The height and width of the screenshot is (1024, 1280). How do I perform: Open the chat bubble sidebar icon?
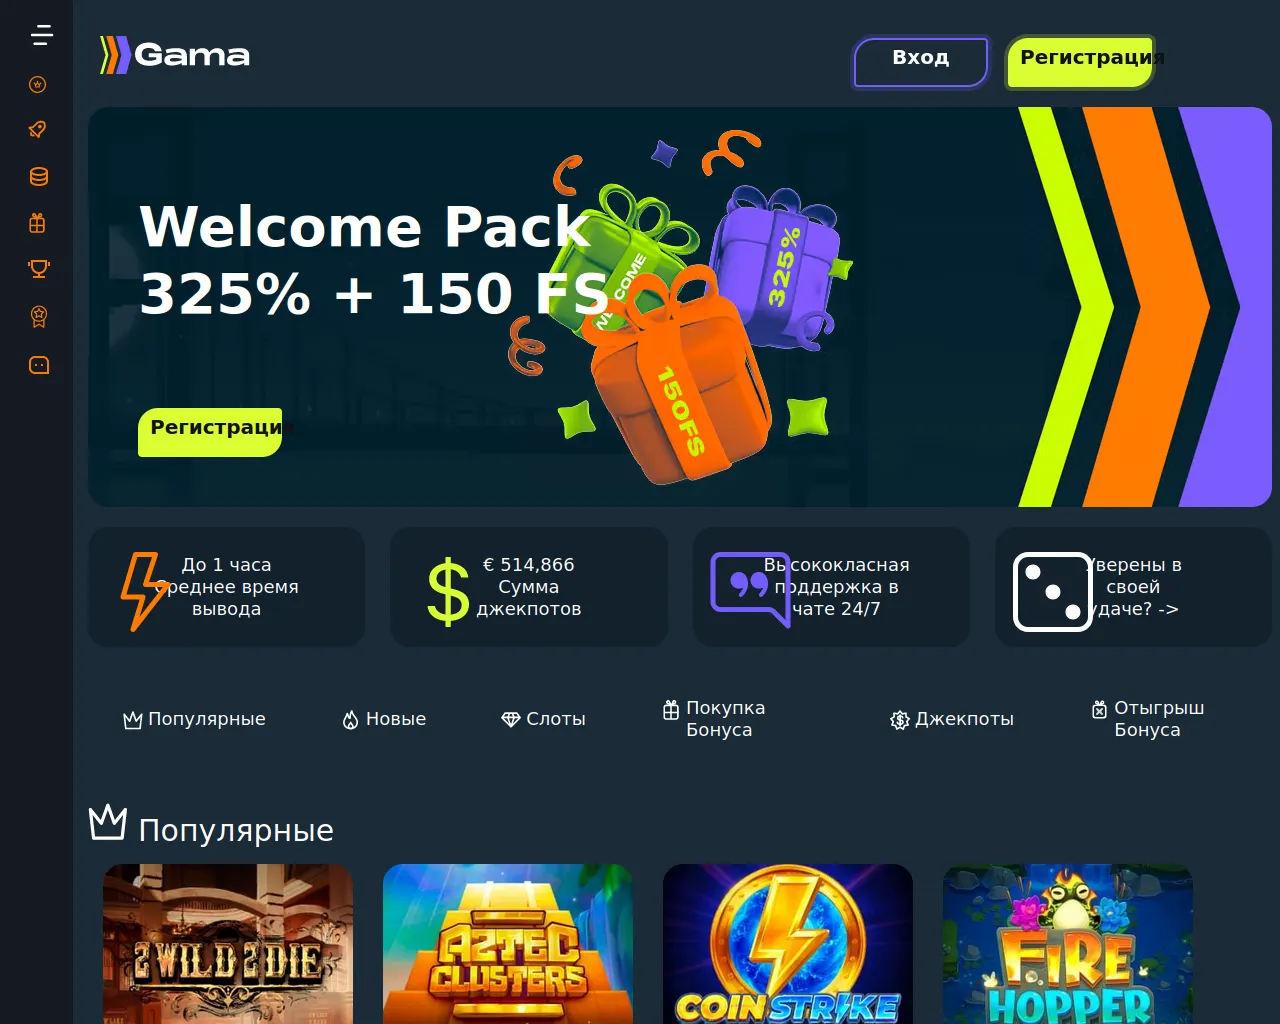[39, 365]
